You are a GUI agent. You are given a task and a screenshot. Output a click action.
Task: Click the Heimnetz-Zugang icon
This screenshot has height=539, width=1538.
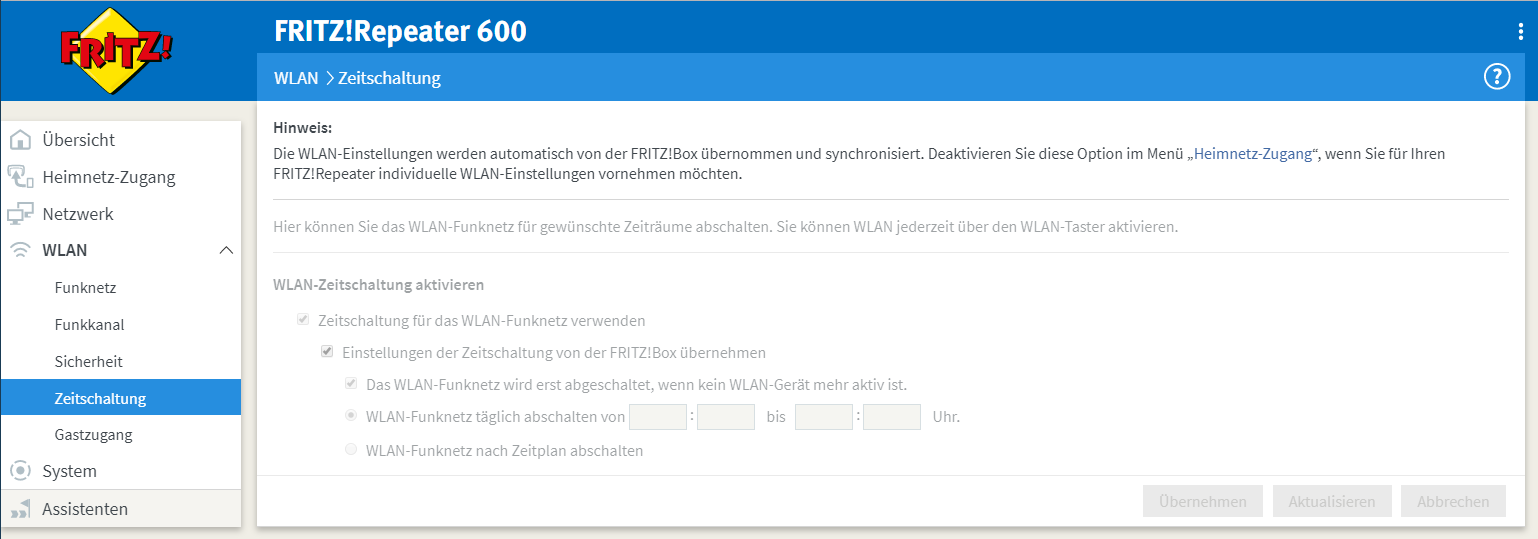pos(20,177)
